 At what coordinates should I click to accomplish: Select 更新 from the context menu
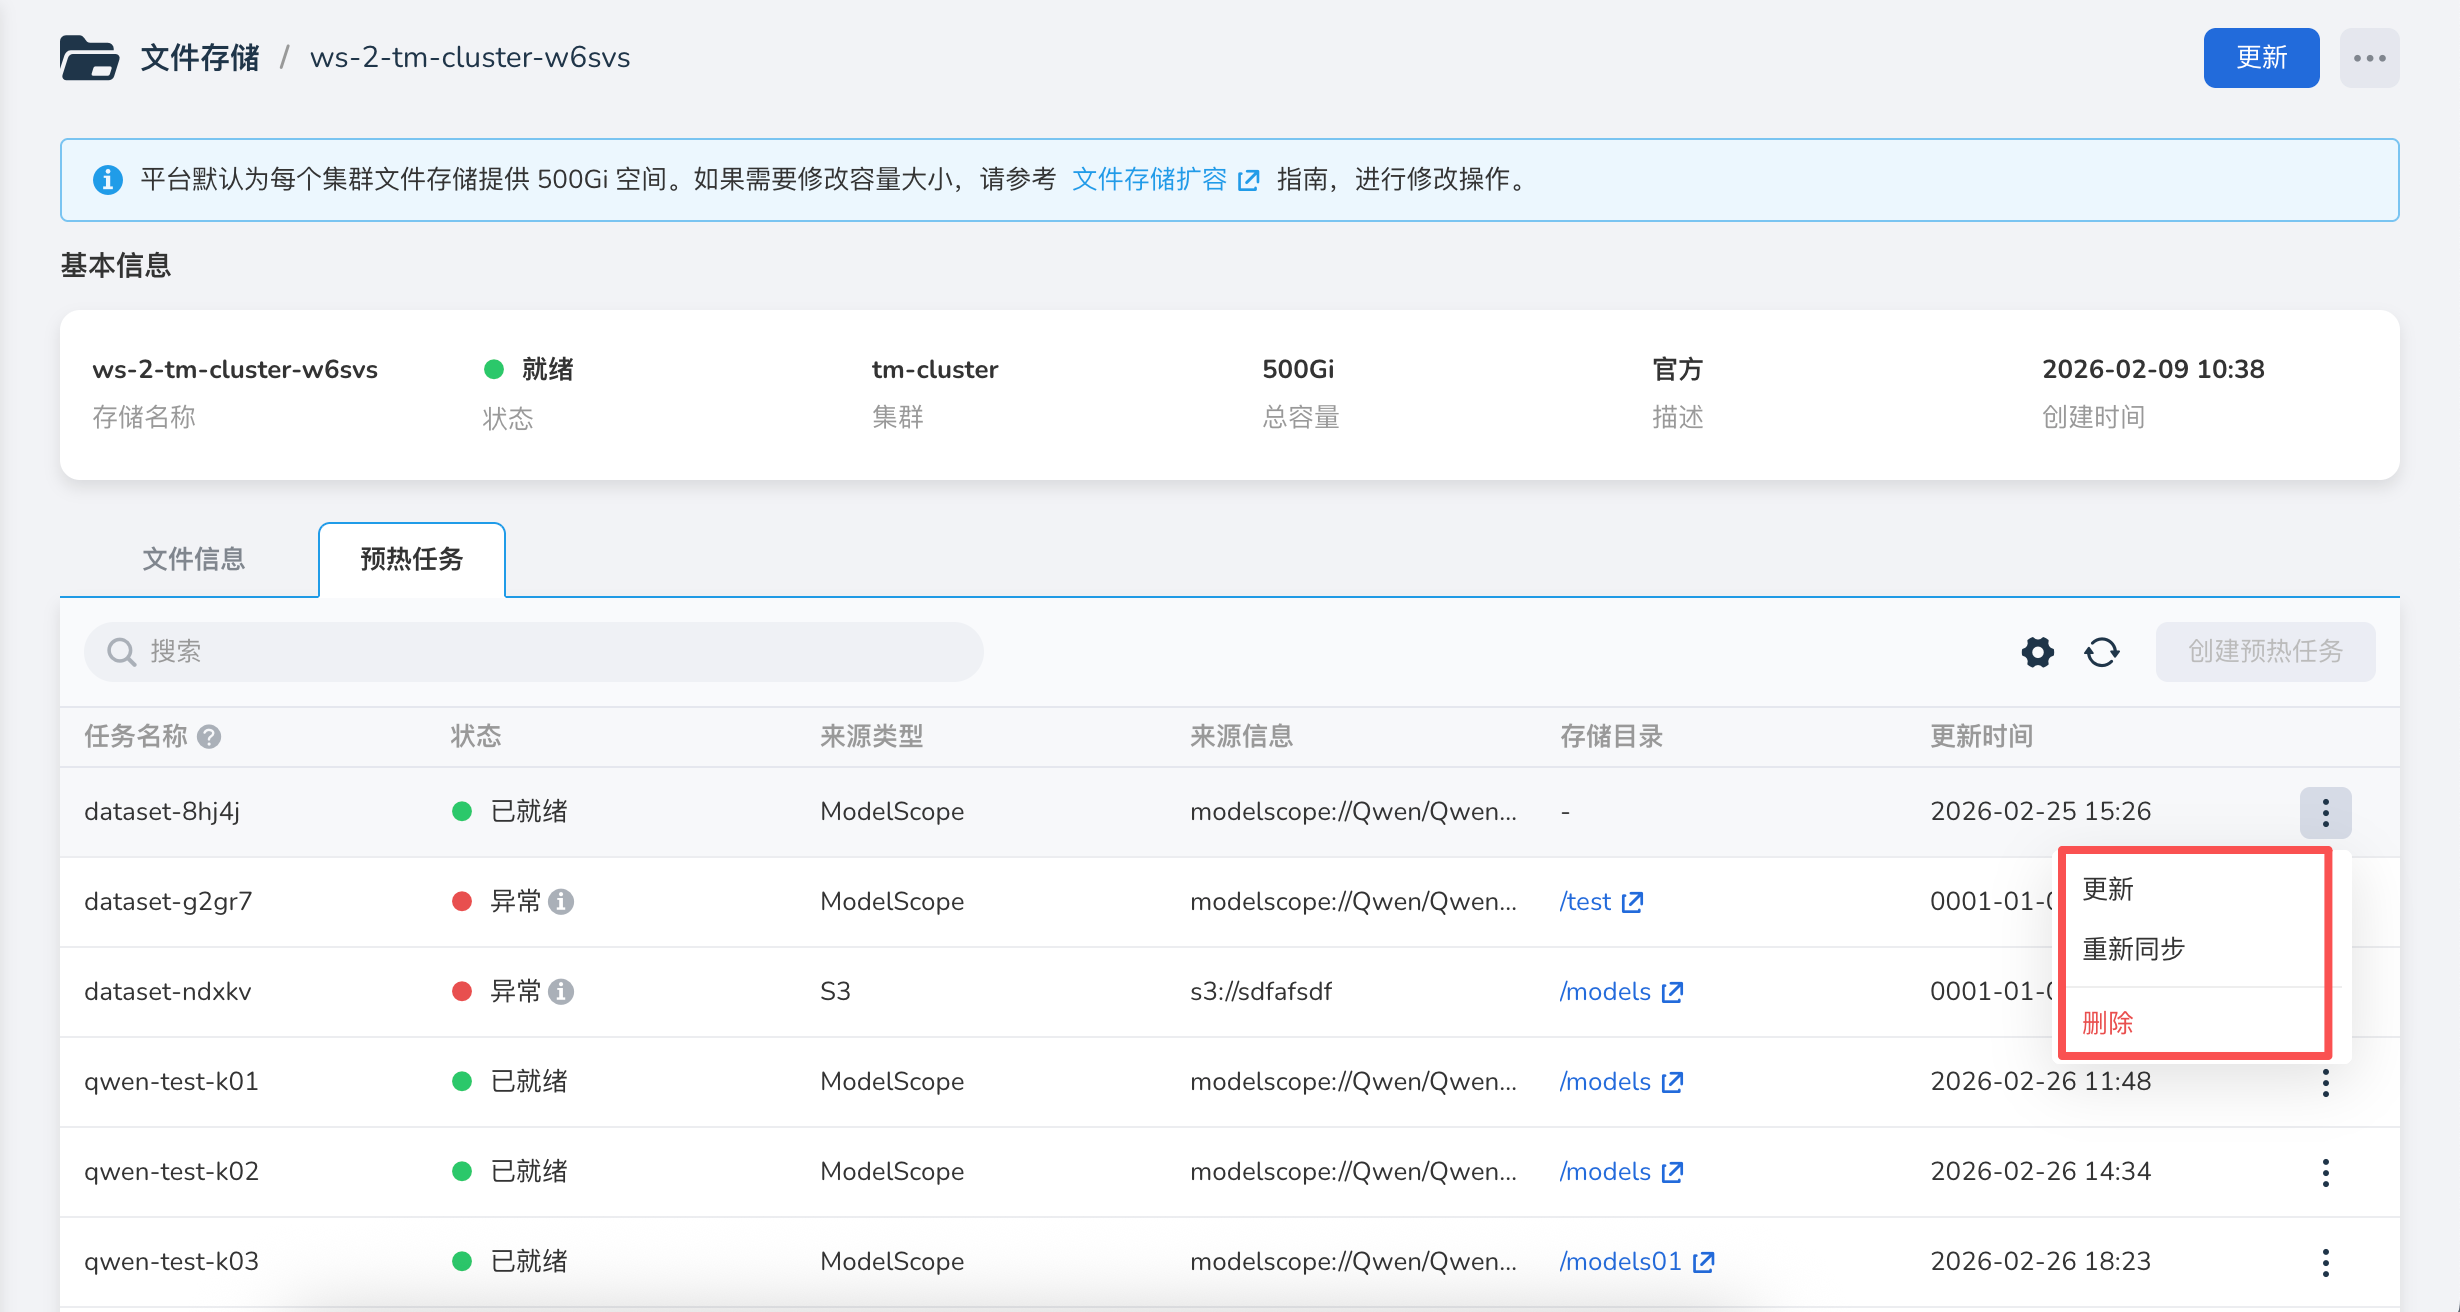(x=2108, y=889)
